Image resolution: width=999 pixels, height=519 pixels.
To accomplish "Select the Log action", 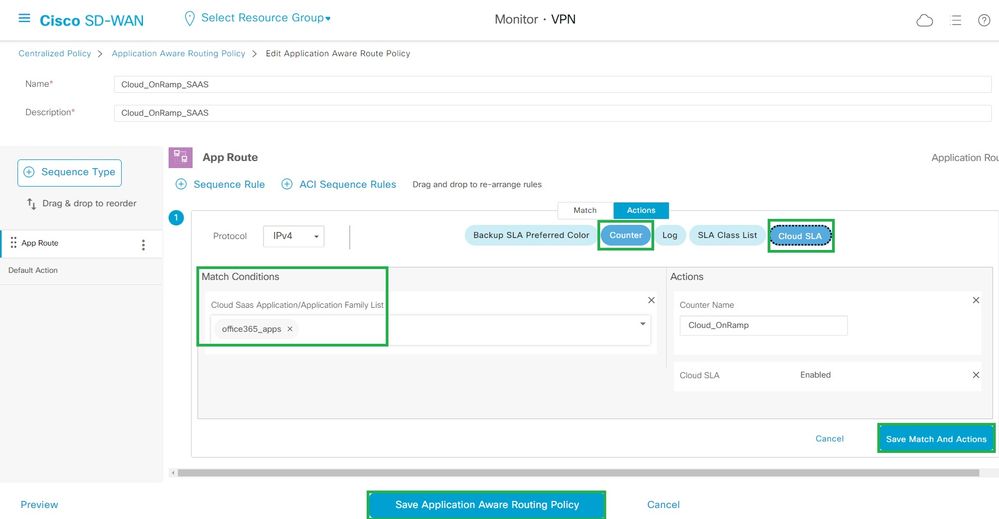I will tap(670, 235).
